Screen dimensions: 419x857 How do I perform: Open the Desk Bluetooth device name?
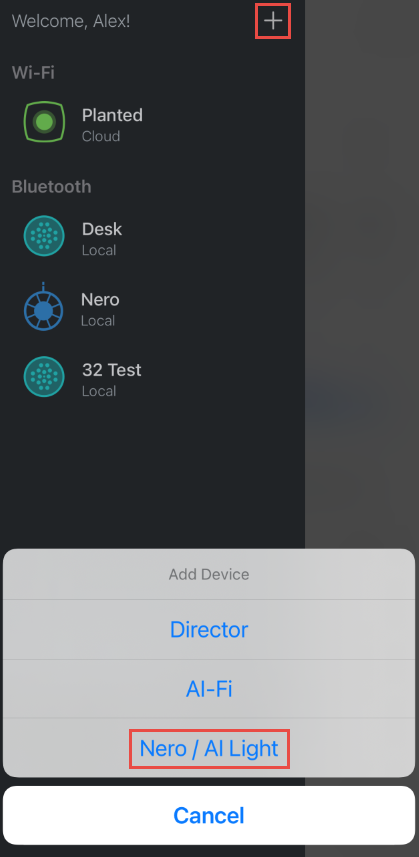102,229
